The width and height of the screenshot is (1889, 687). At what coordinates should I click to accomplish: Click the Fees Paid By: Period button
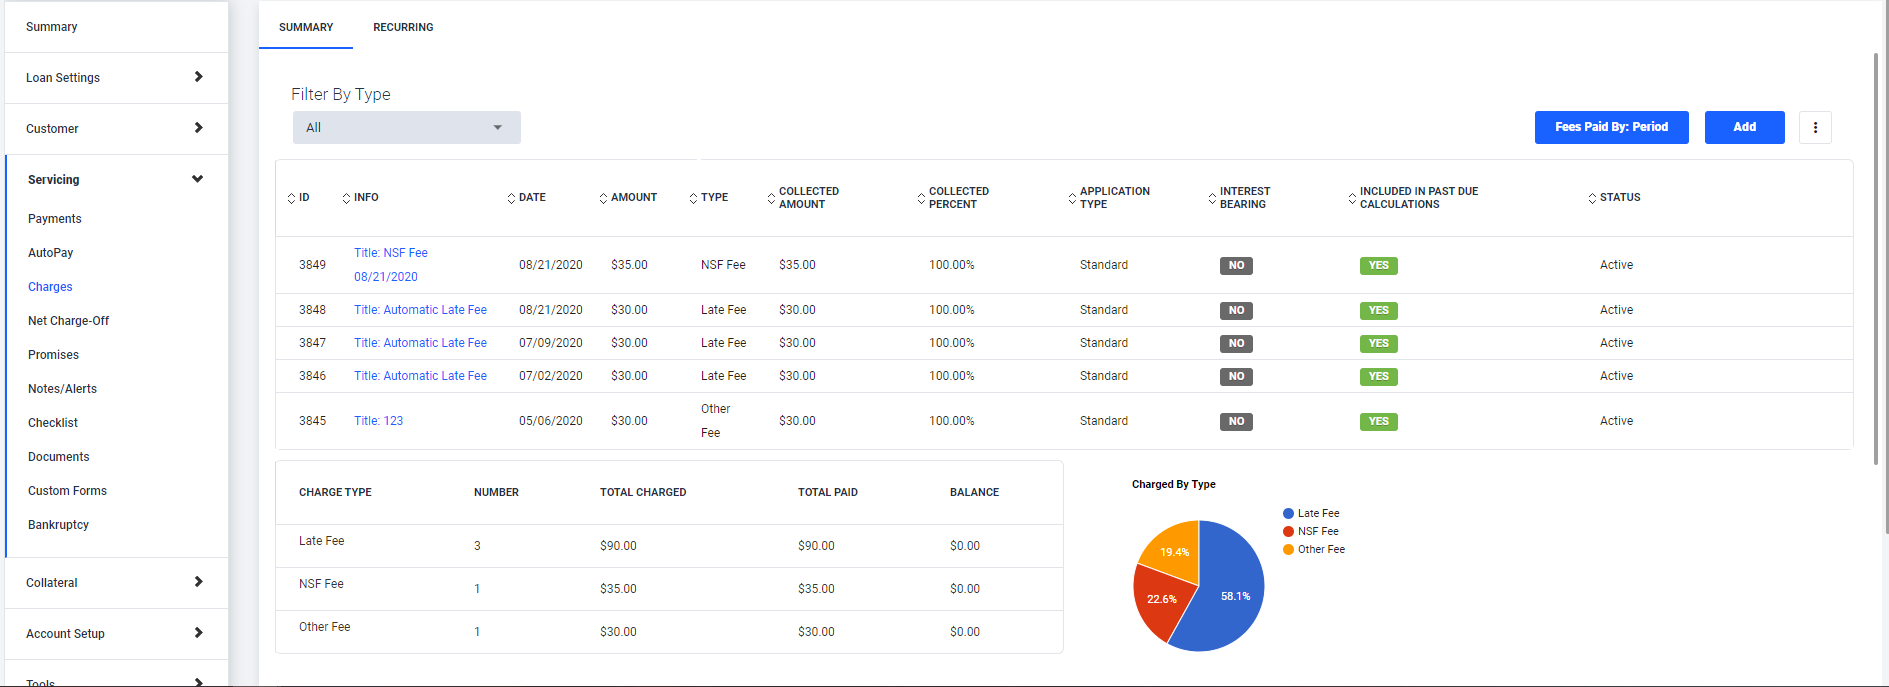click(1611, 127)
